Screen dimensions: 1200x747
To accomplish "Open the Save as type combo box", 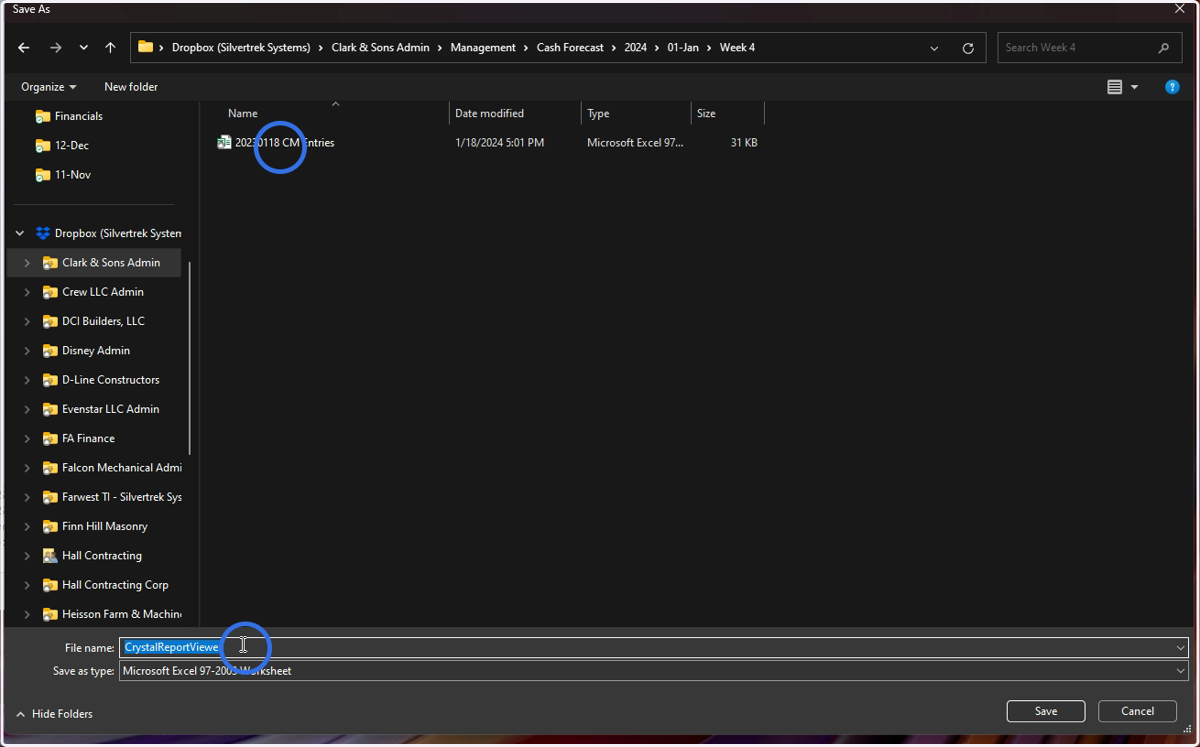I will 654,671.
